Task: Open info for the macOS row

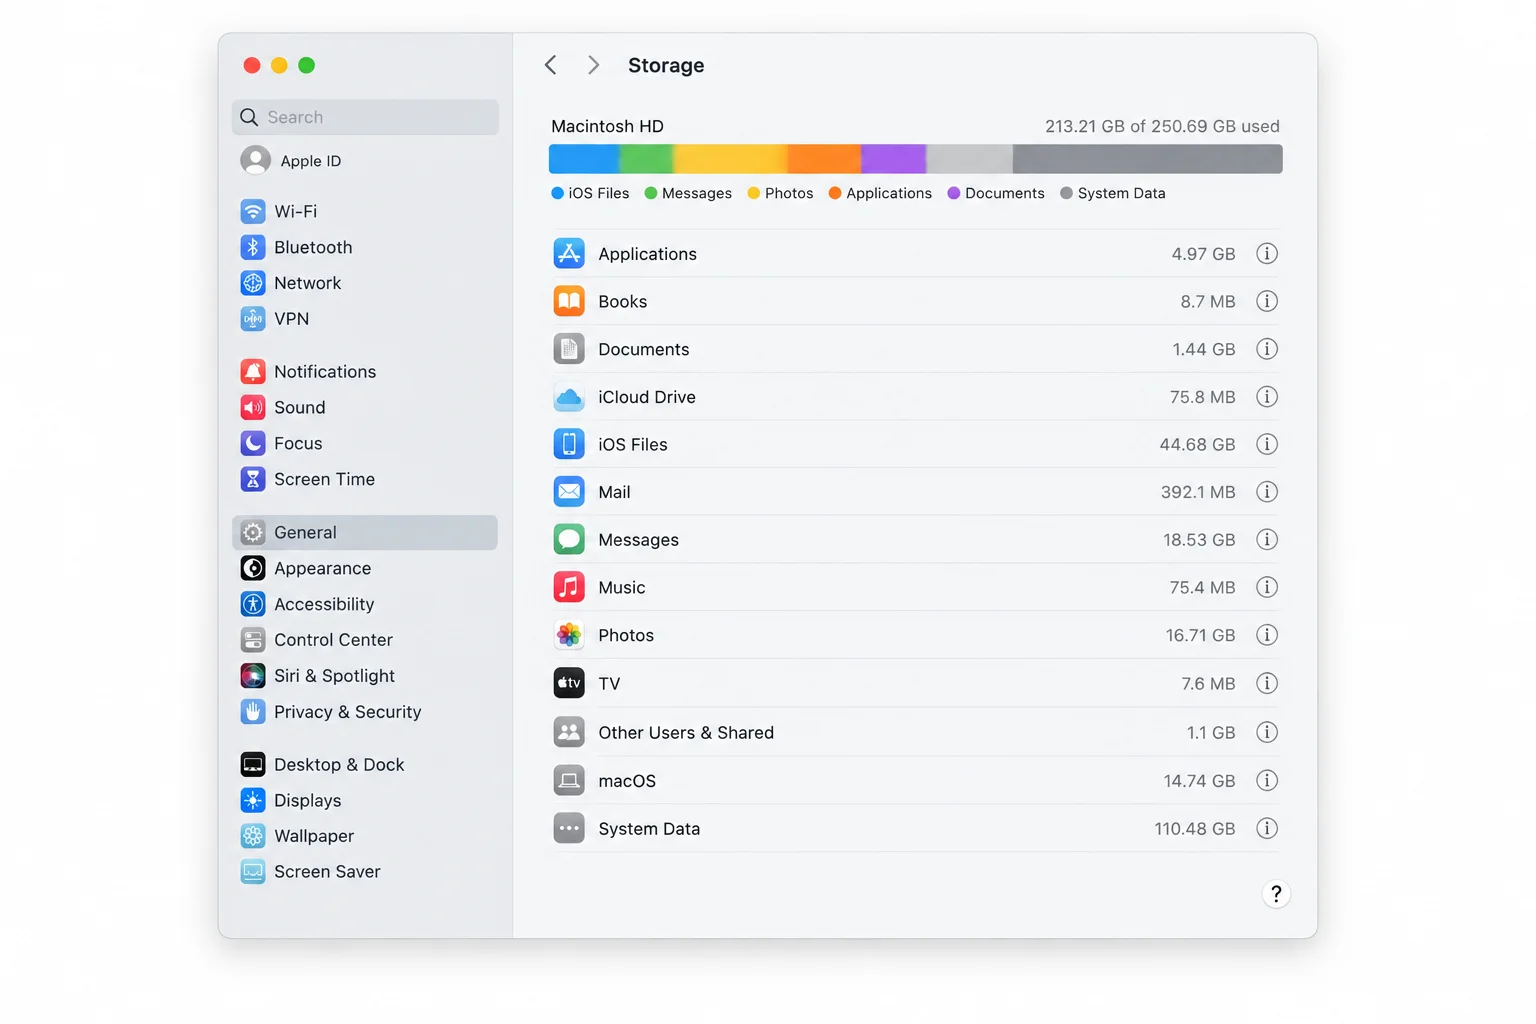Action: click(x=1267, y=780)
